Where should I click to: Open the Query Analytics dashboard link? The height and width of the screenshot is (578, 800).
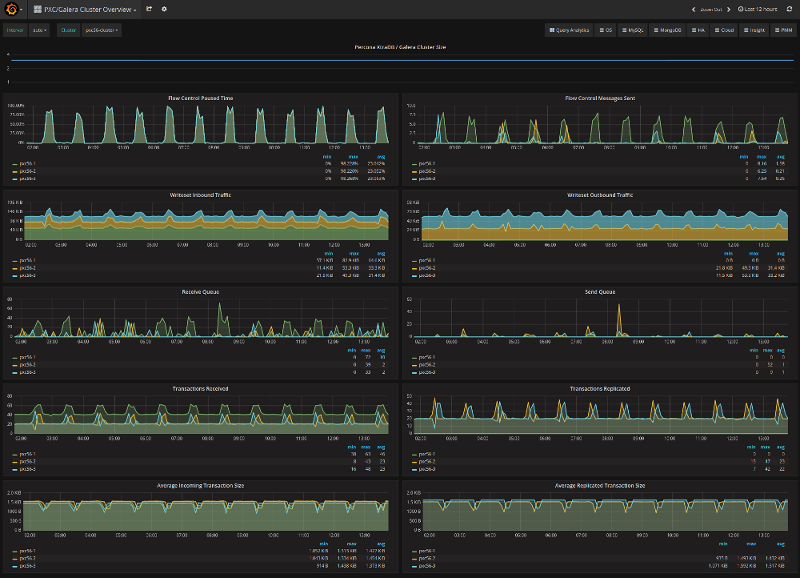click(x=570, y=30)
